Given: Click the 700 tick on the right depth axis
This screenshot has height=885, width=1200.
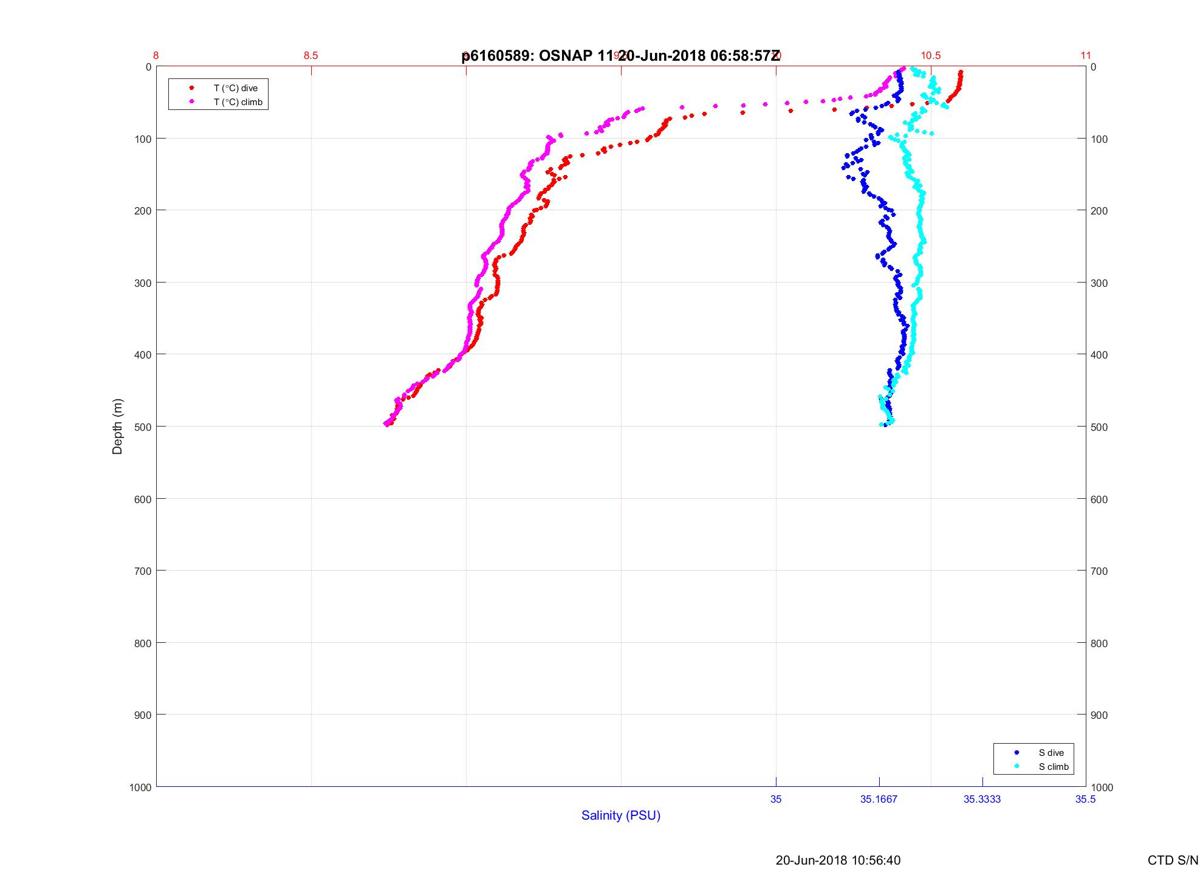Looking at the screenshot, I should (x=1100, y=571).
